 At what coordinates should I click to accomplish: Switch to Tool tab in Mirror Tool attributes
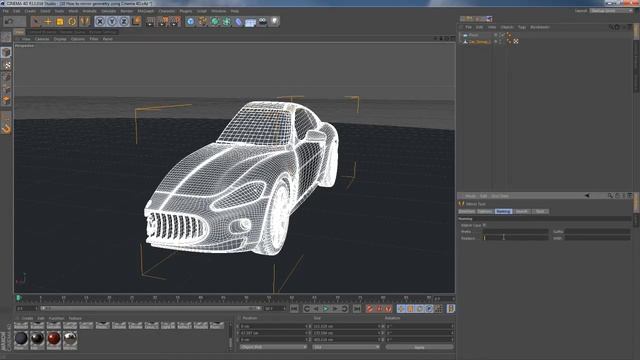(540, 211)
